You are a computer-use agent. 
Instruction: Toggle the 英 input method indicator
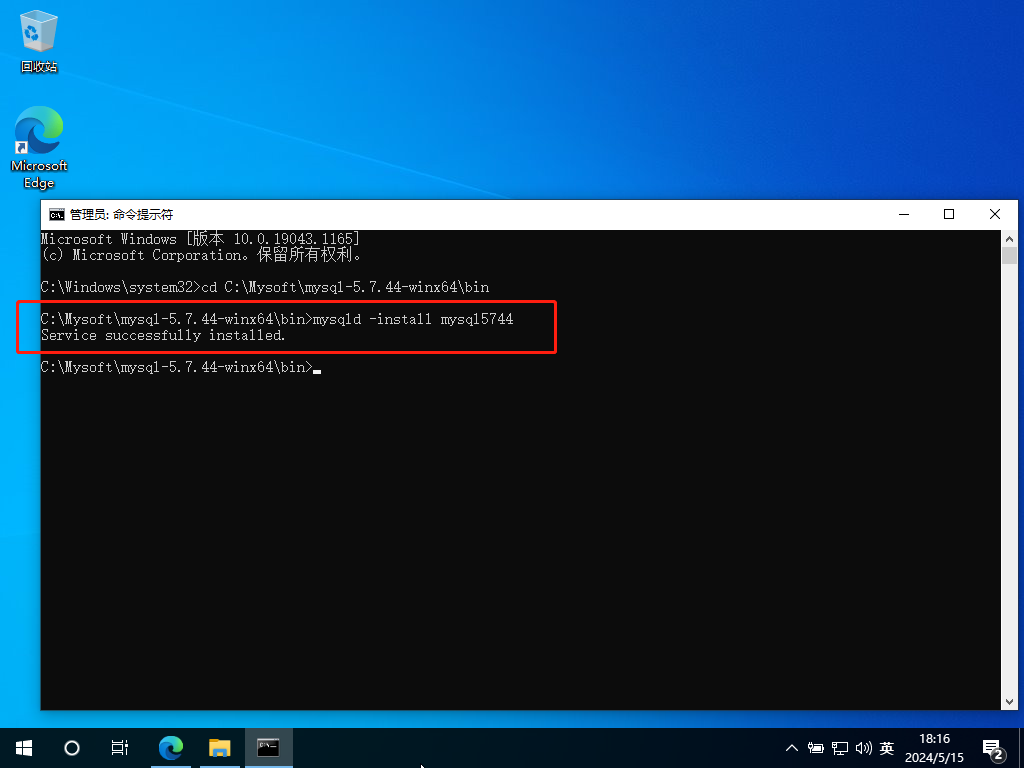pyautogui.click(x=886, y=747)
